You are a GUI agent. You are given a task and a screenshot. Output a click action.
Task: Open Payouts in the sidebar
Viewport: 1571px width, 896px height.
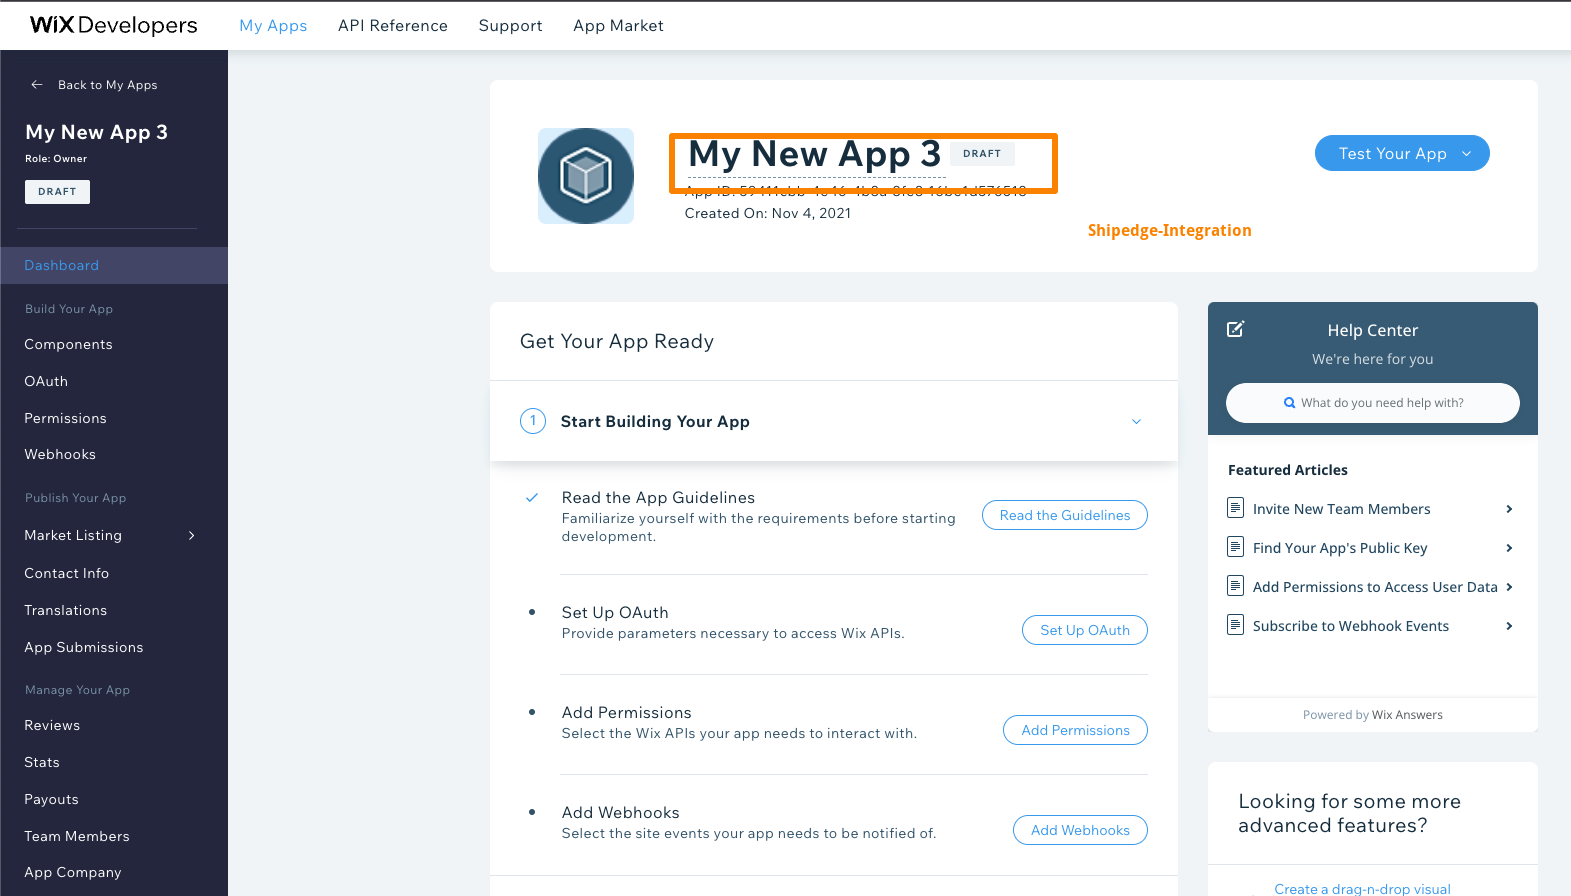tap(51, 799)
